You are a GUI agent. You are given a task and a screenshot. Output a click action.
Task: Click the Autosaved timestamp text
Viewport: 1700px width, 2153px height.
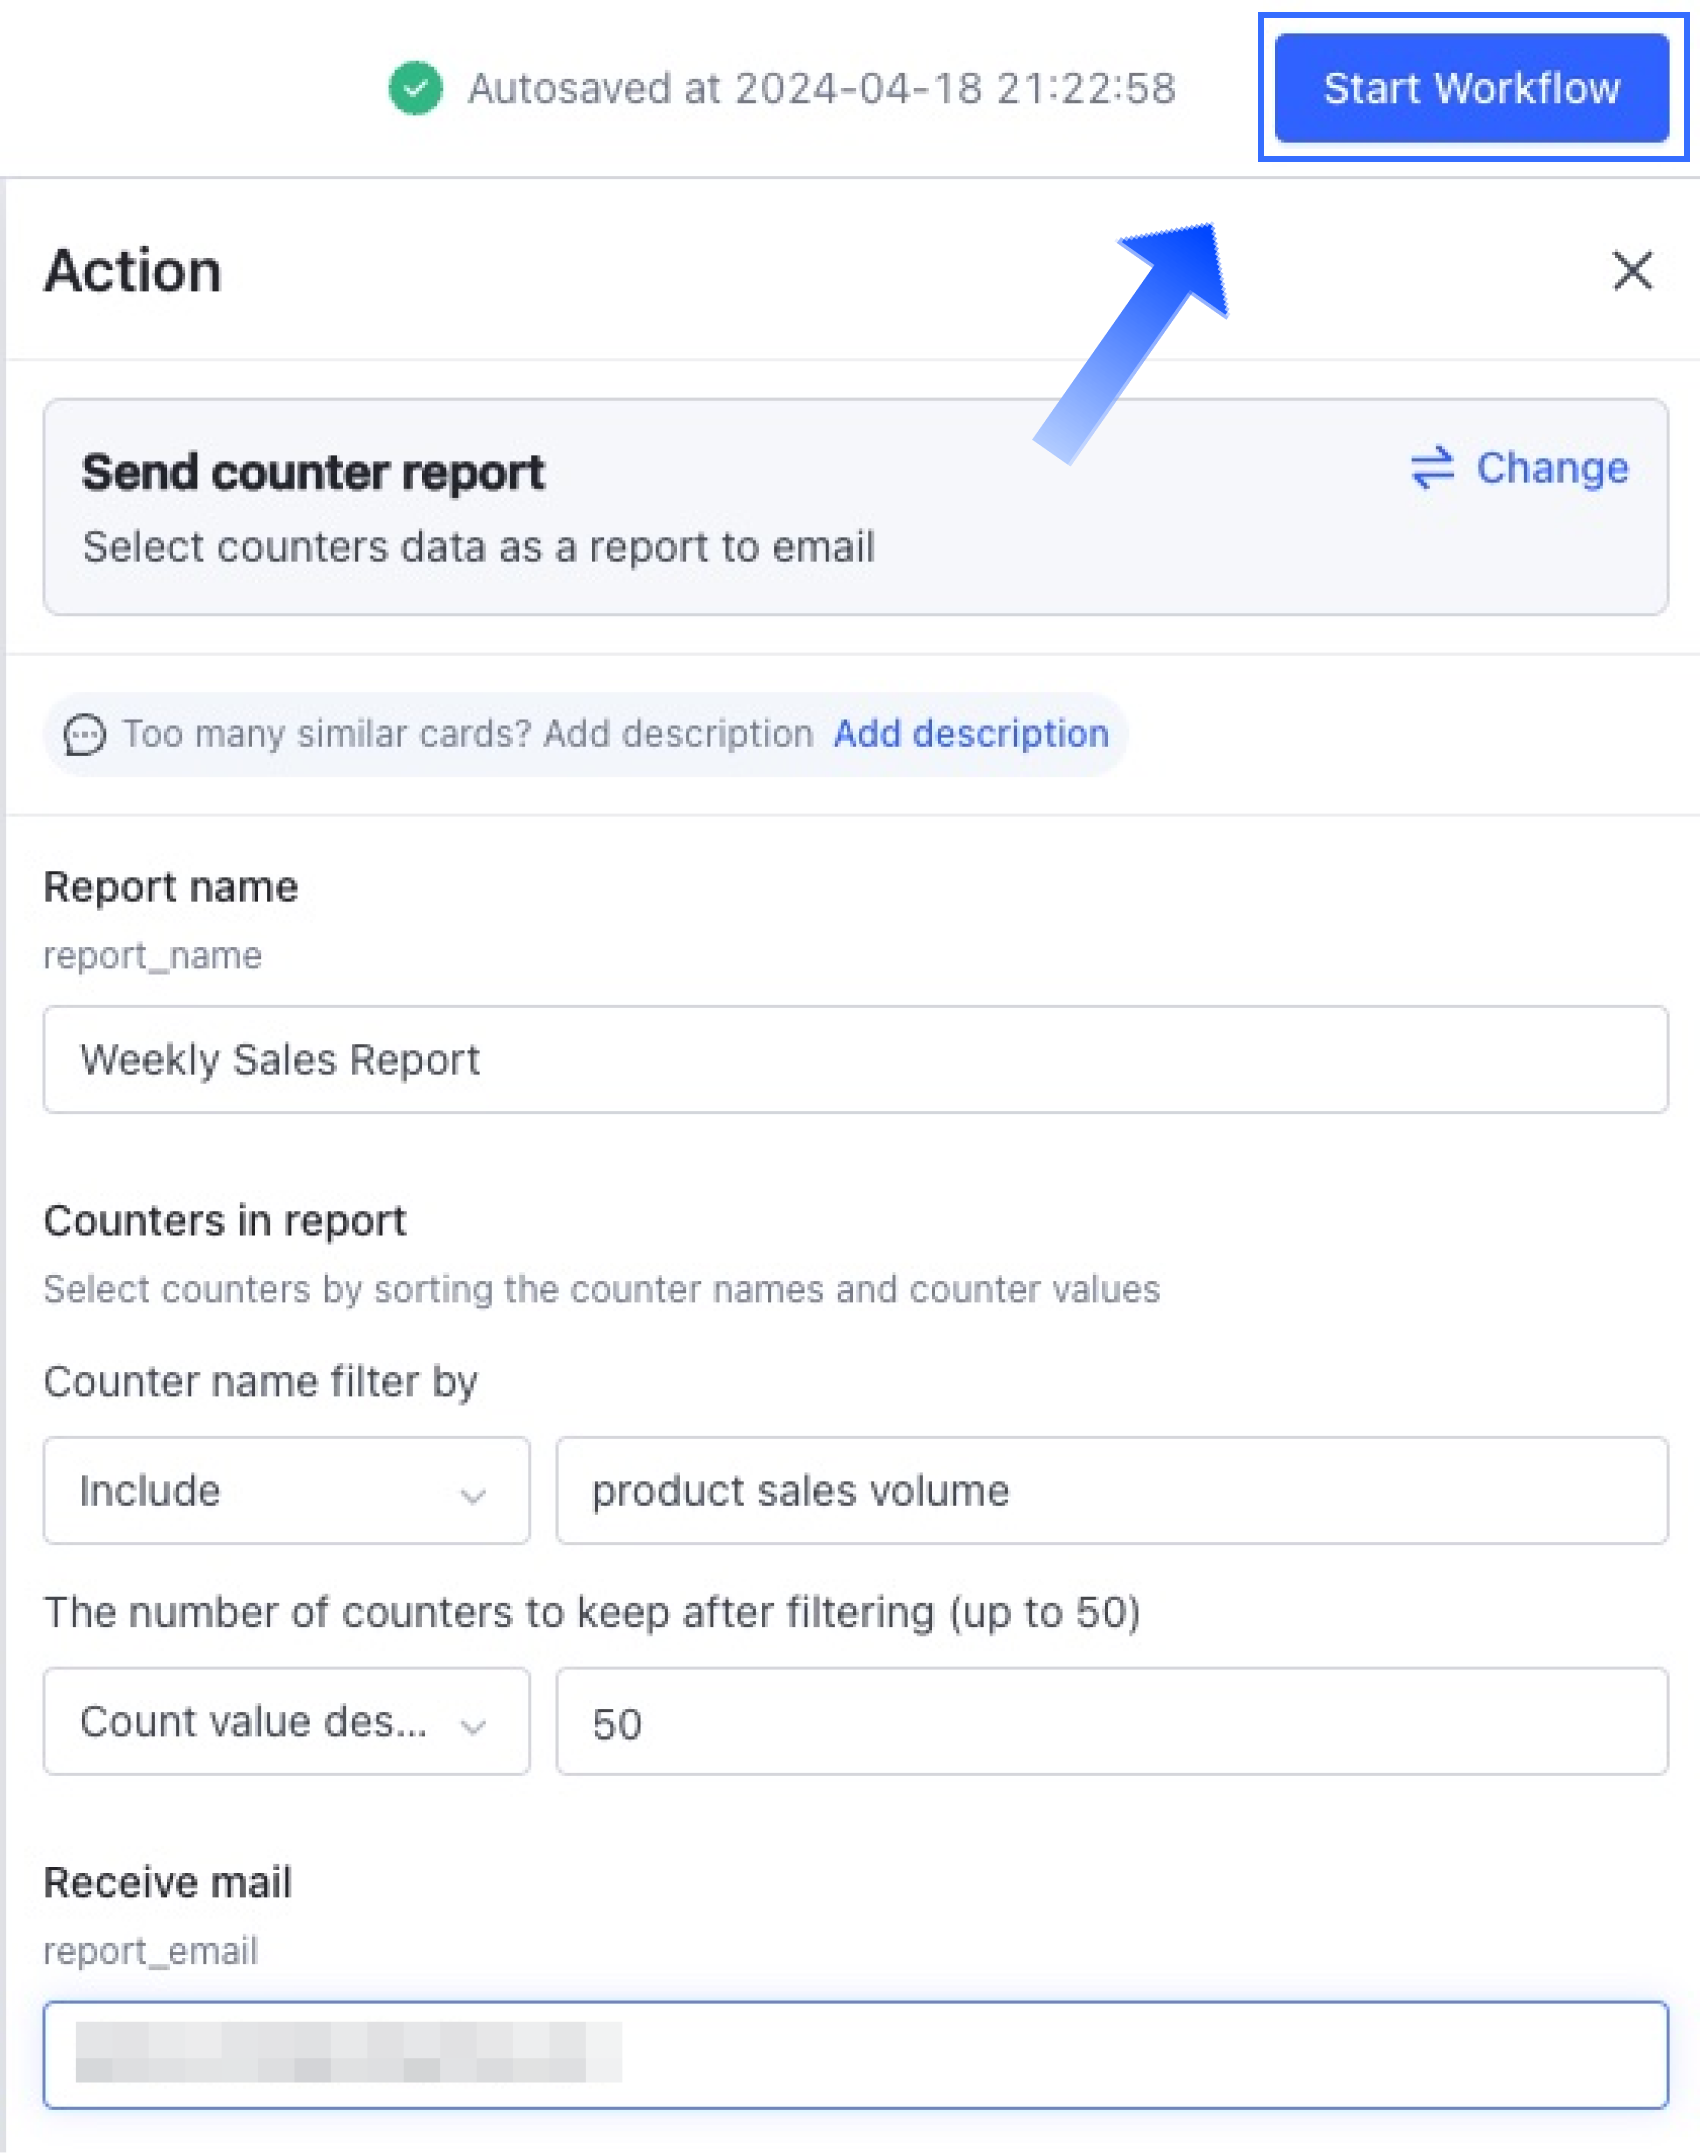coord(822,88)
